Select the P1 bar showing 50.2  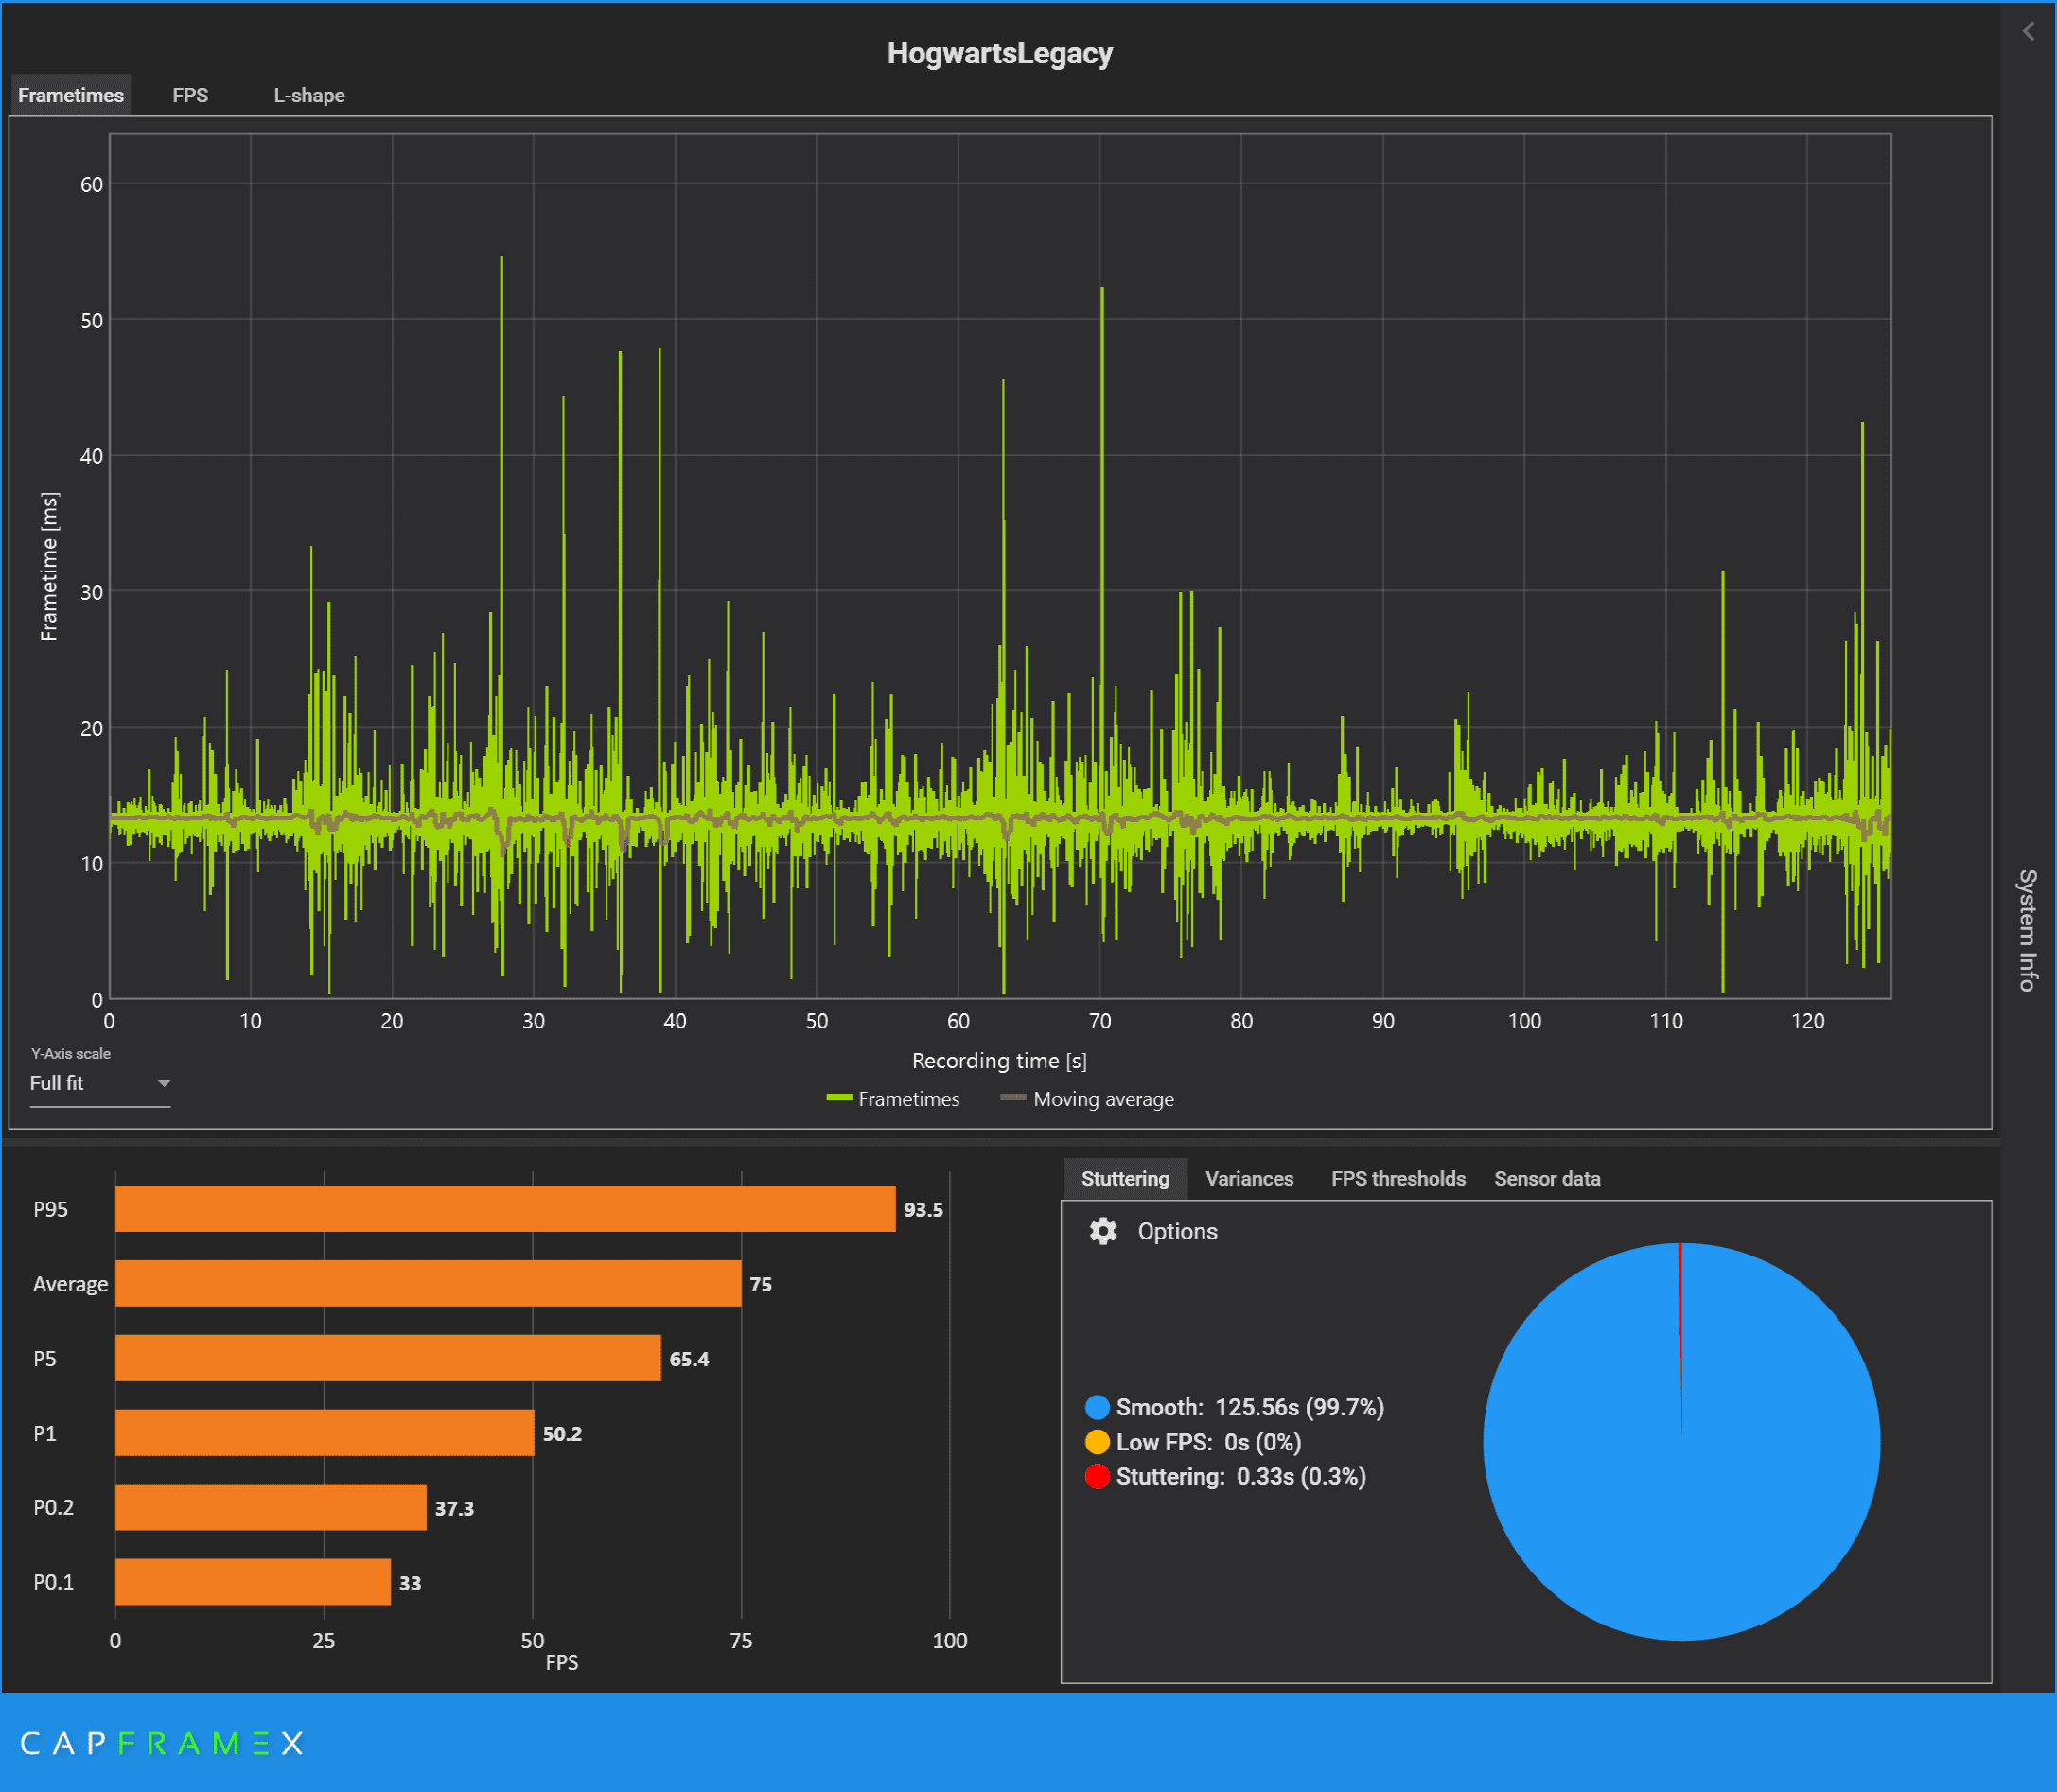click(325, 1433)
